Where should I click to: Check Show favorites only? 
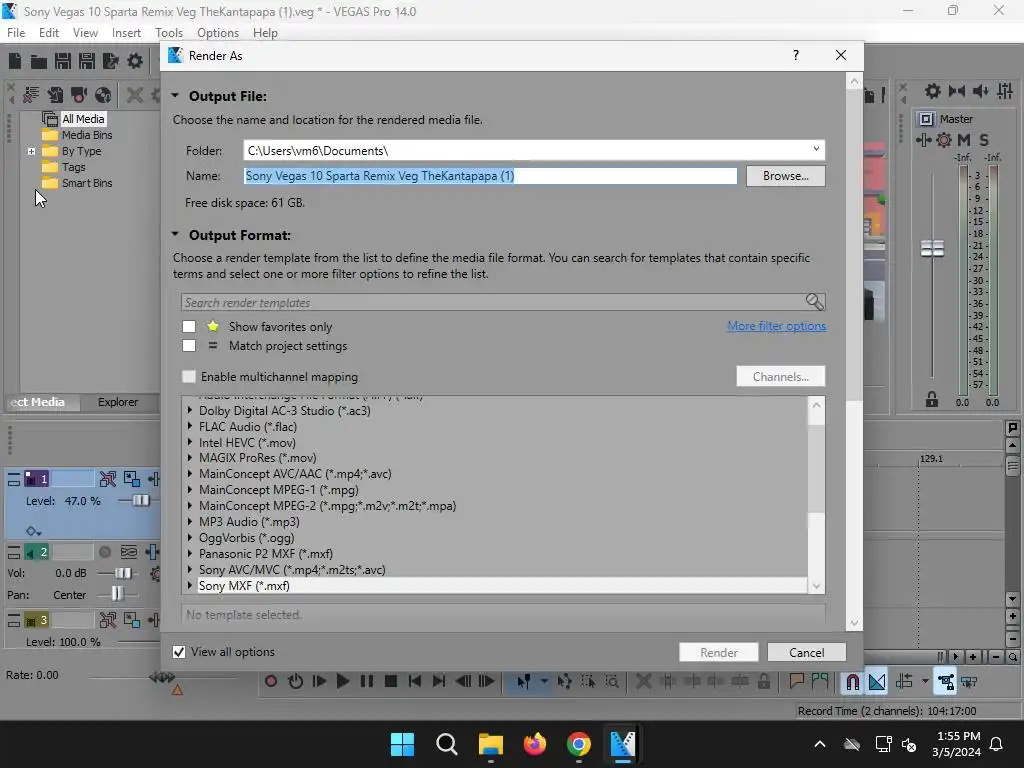(x=189, y=327)
